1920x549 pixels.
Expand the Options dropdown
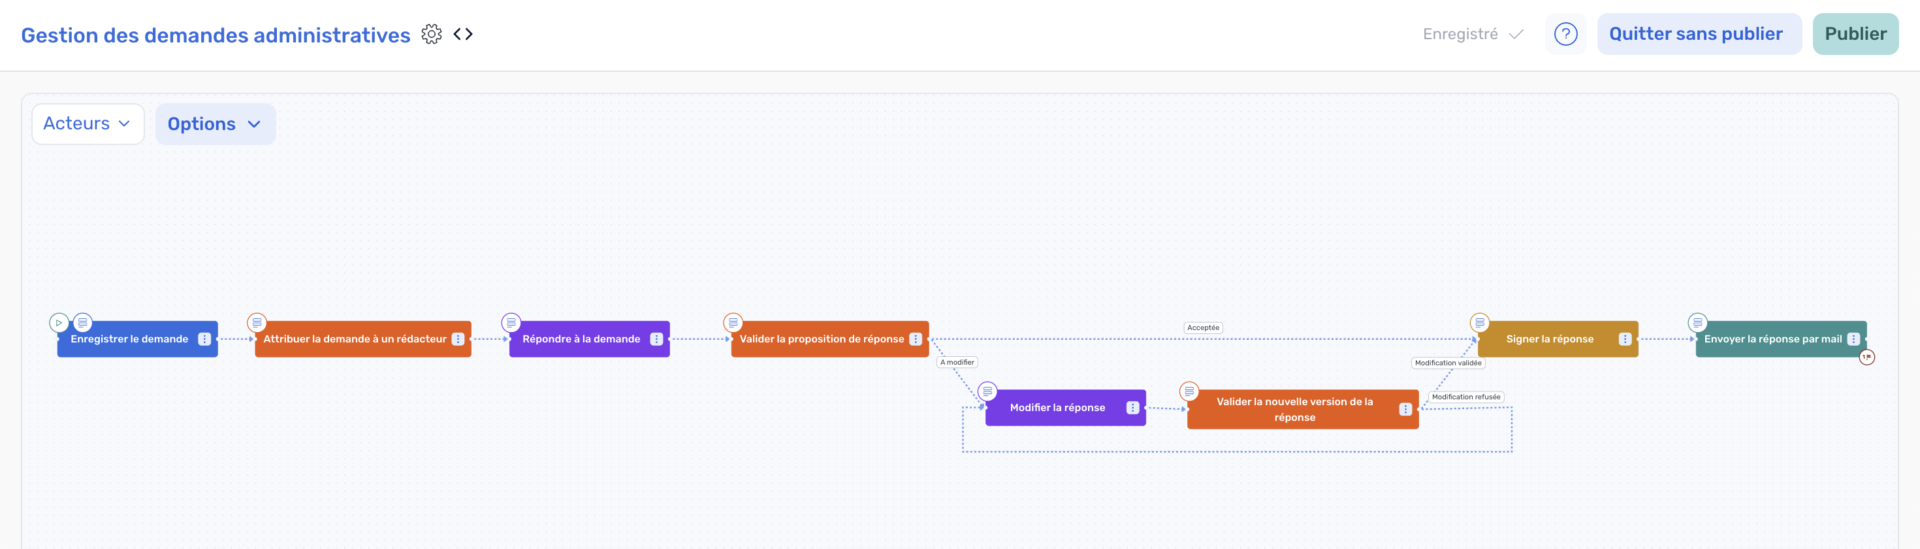pos(214,124)
